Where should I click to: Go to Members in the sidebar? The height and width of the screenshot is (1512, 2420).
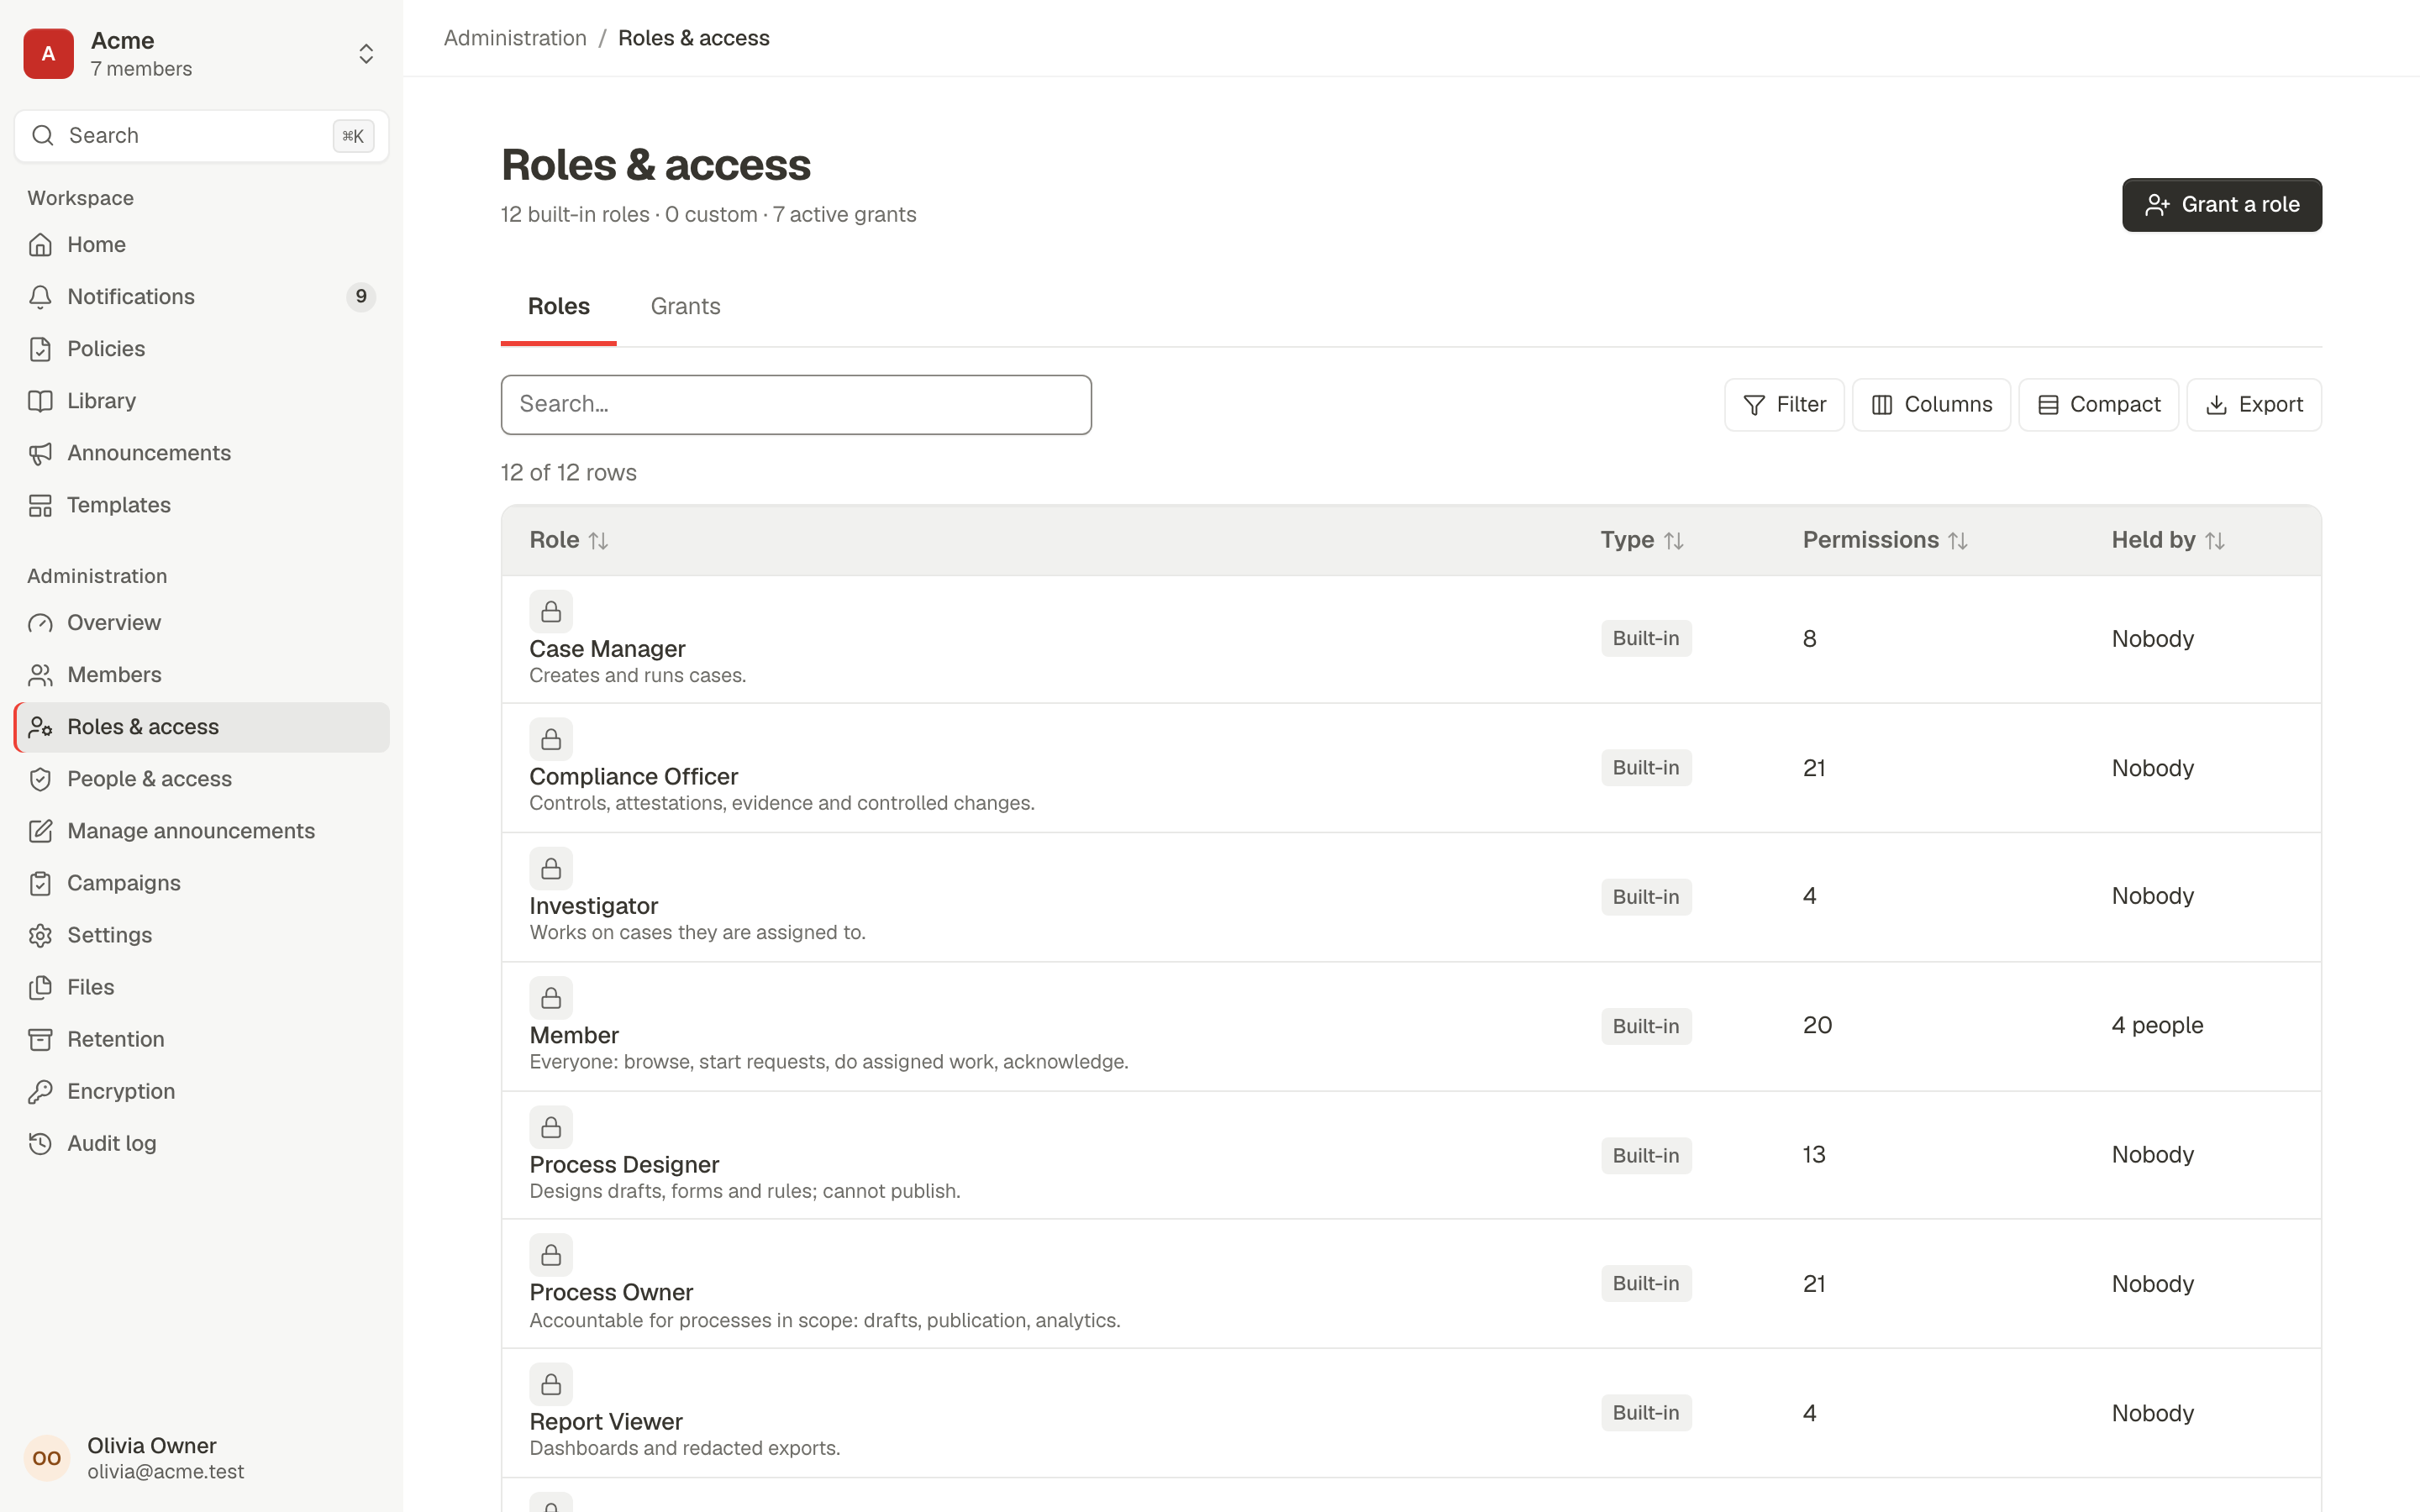click(x=201, y=675)
